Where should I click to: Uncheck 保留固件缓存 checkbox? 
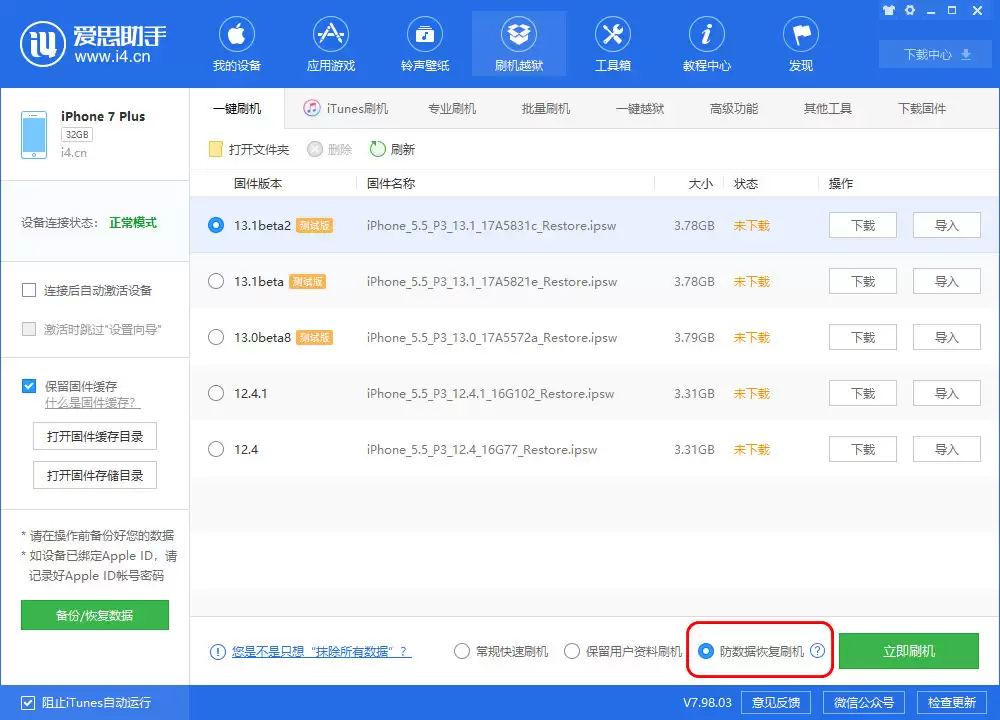point(29,386)
